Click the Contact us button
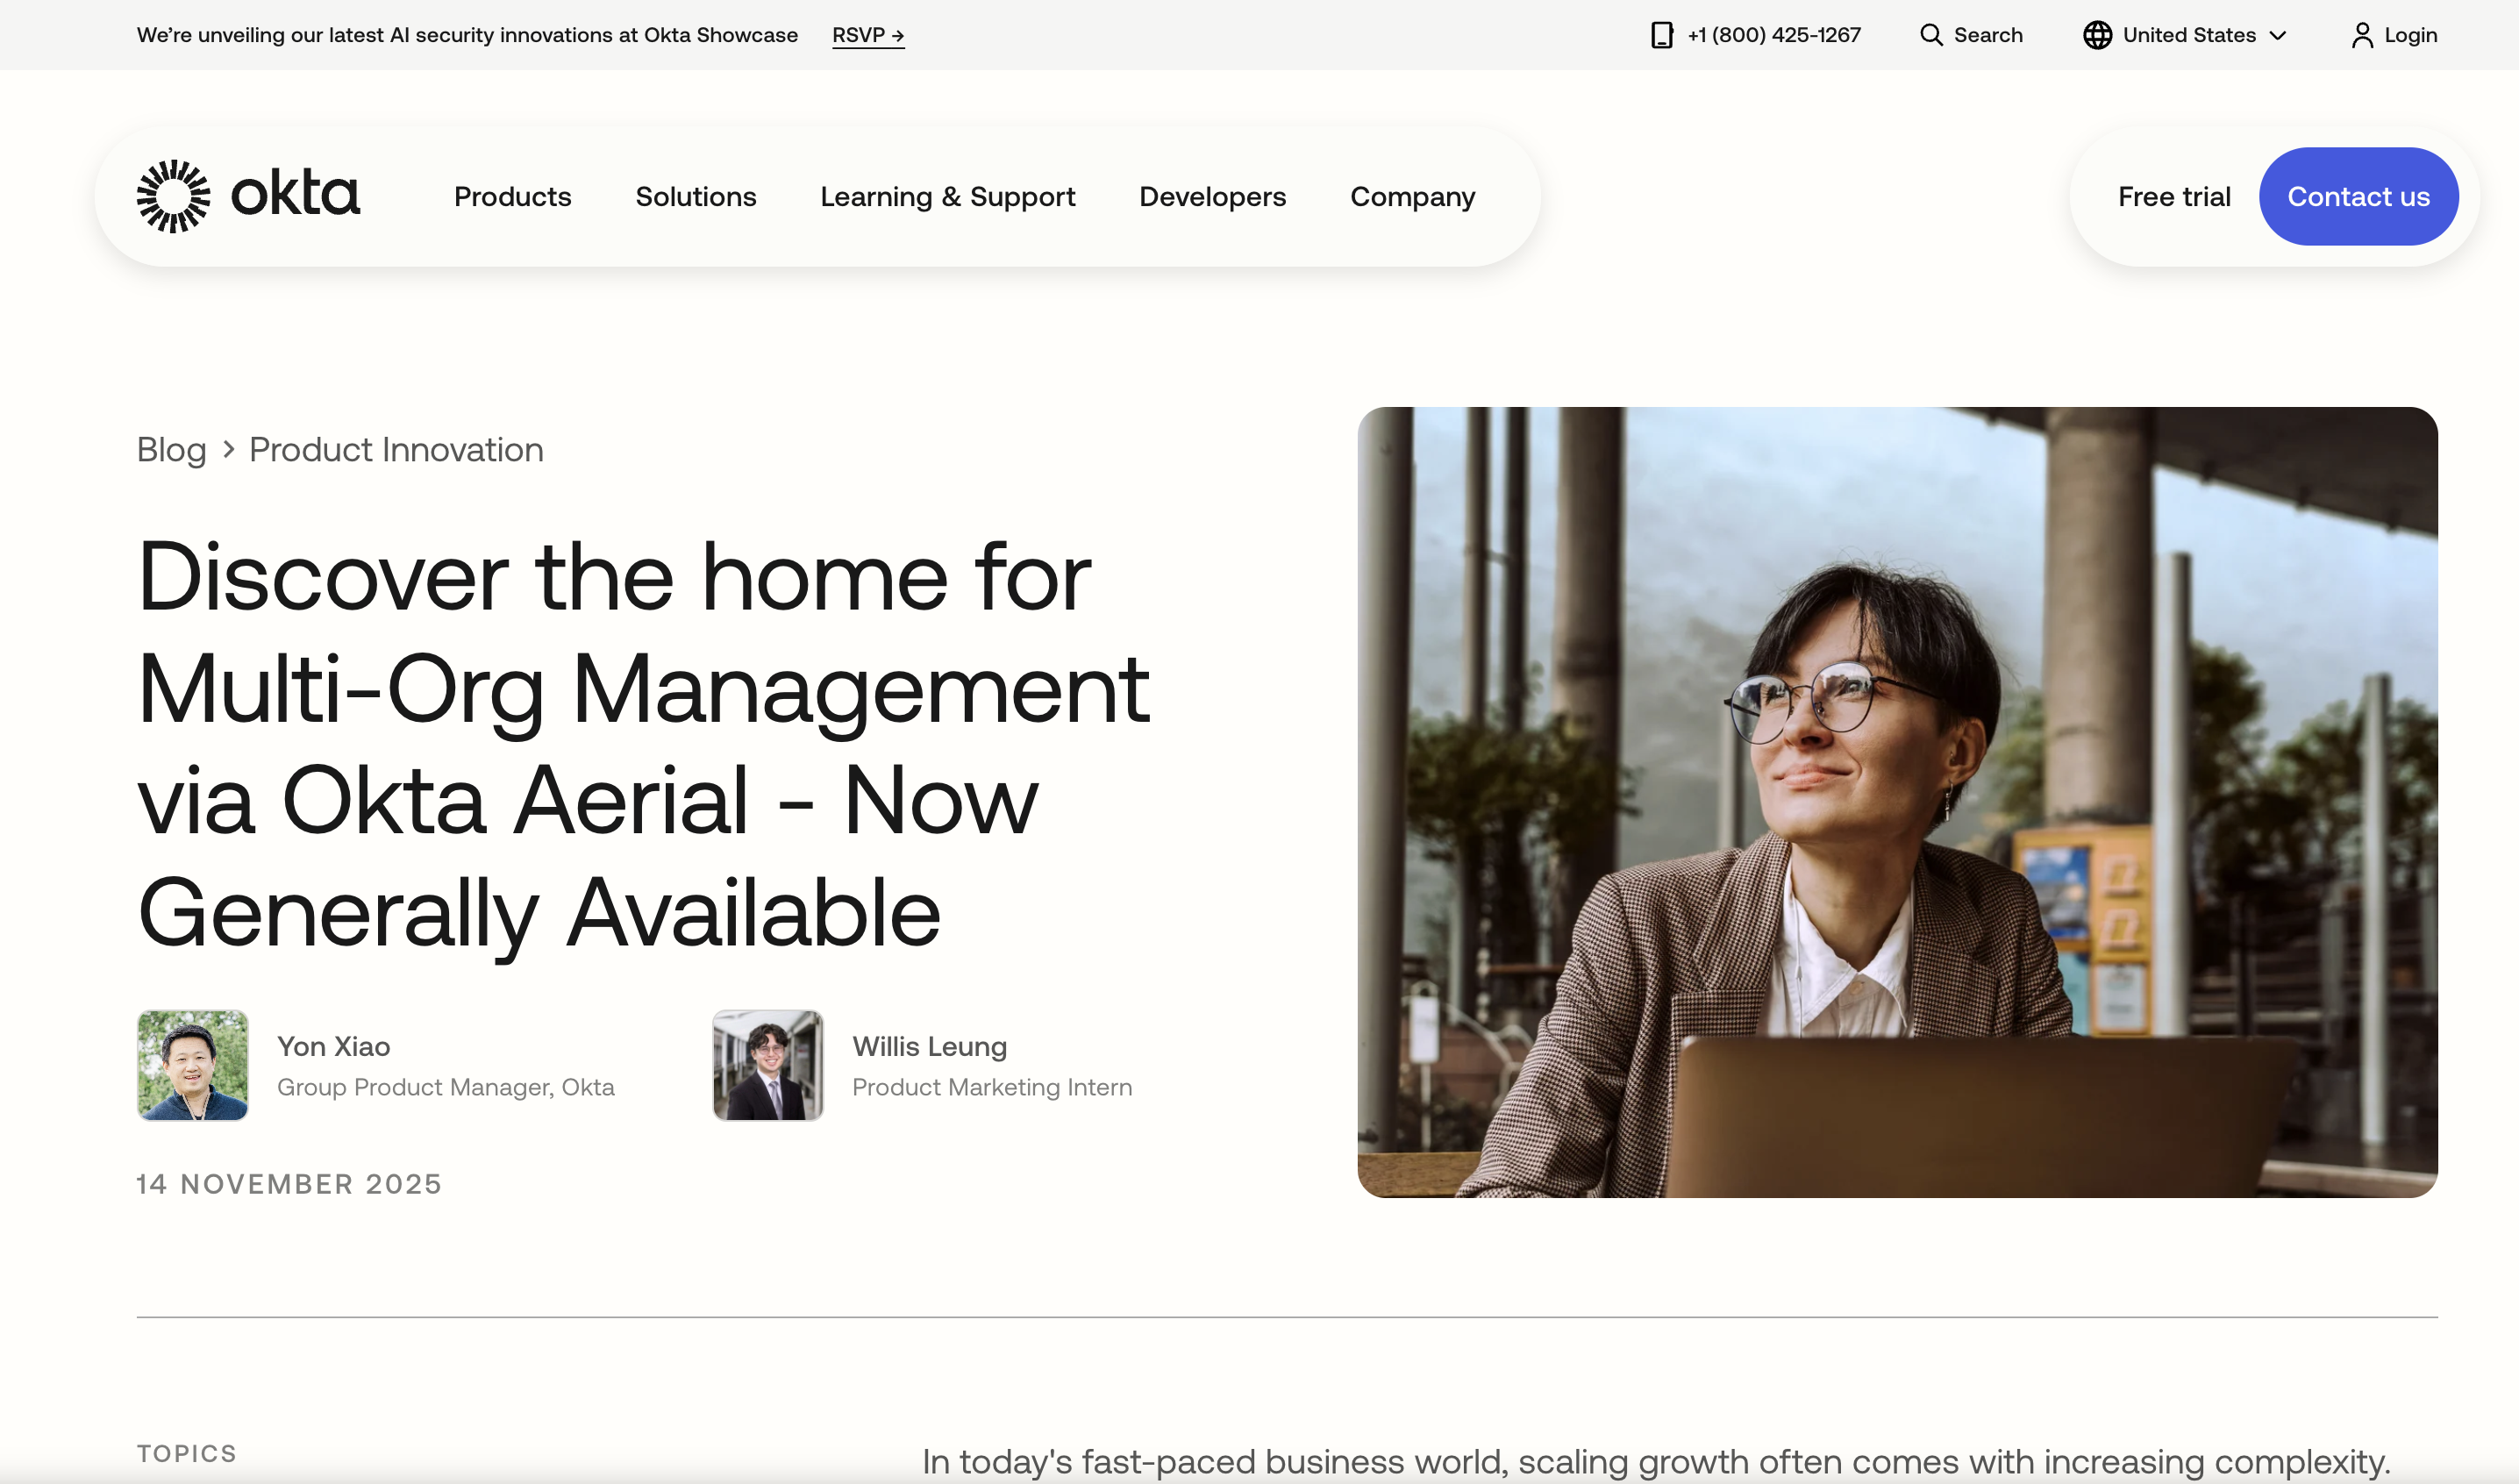The width and height of the screenshot is (2519, 1484). (x=2358, y=196)
